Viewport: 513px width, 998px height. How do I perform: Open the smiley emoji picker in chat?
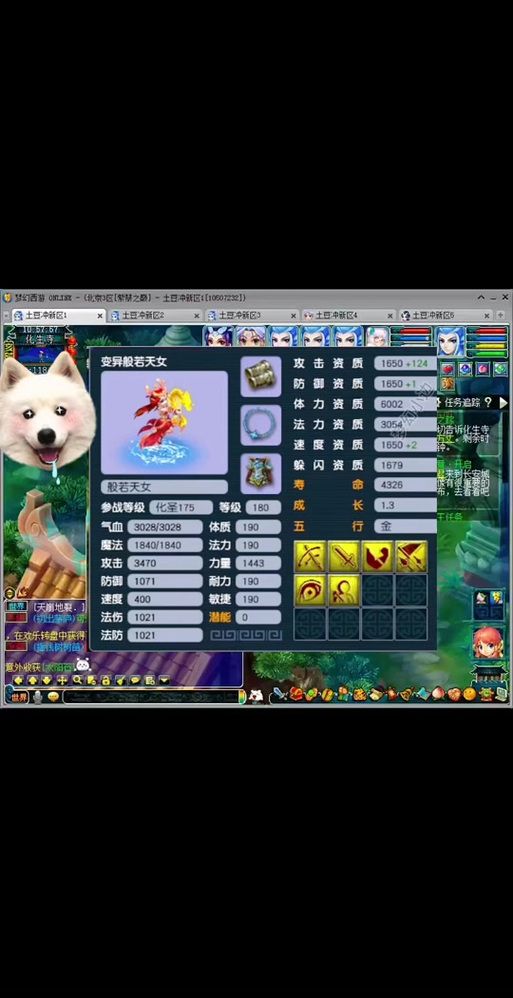pyautogui.click(x=53, y=697)
